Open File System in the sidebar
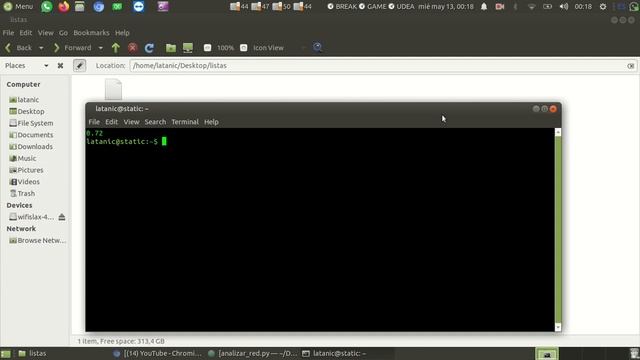The width and height of the screenshot is (640, 360). 34,123
